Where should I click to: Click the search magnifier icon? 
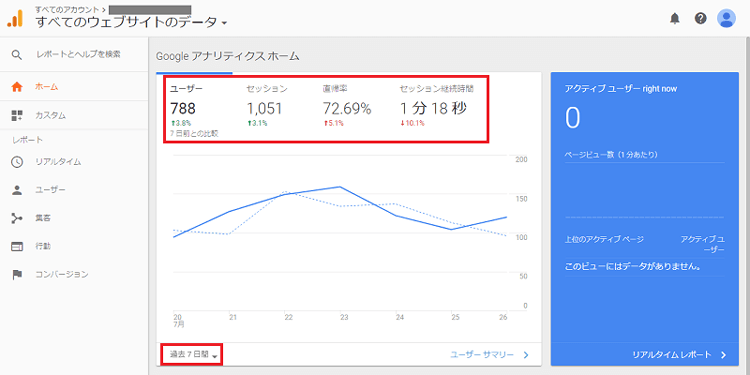[17, 55]
